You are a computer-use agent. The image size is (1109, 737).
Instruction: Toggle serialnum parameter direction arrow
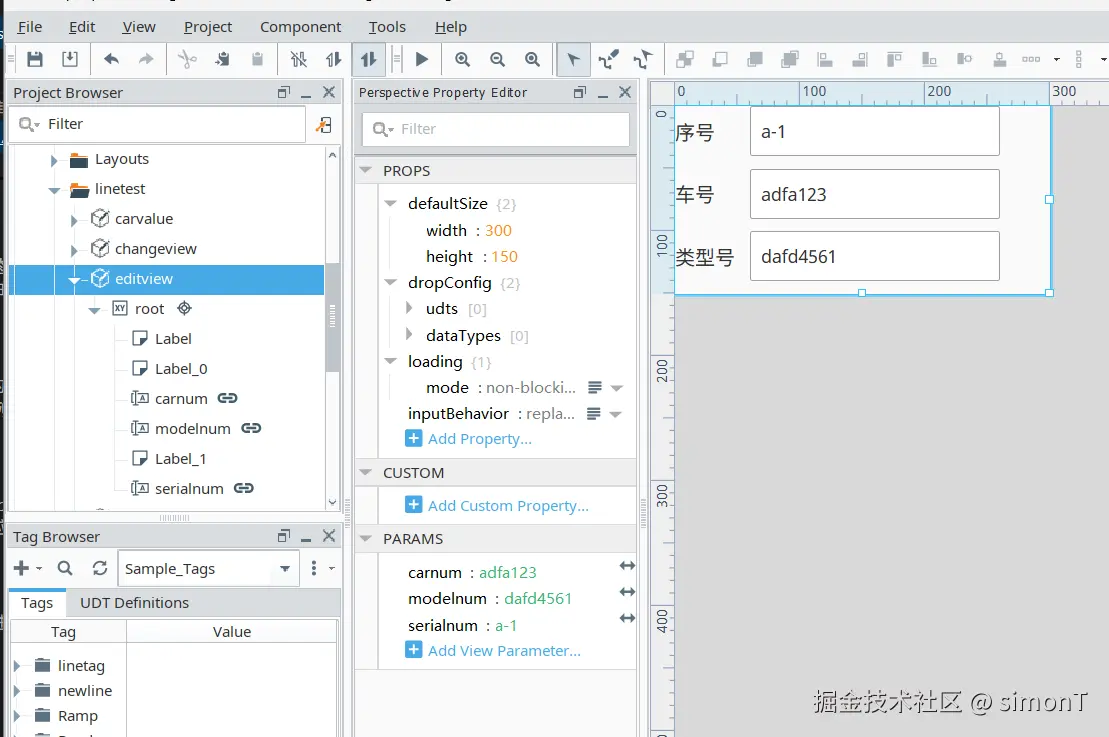click(627, 617)
